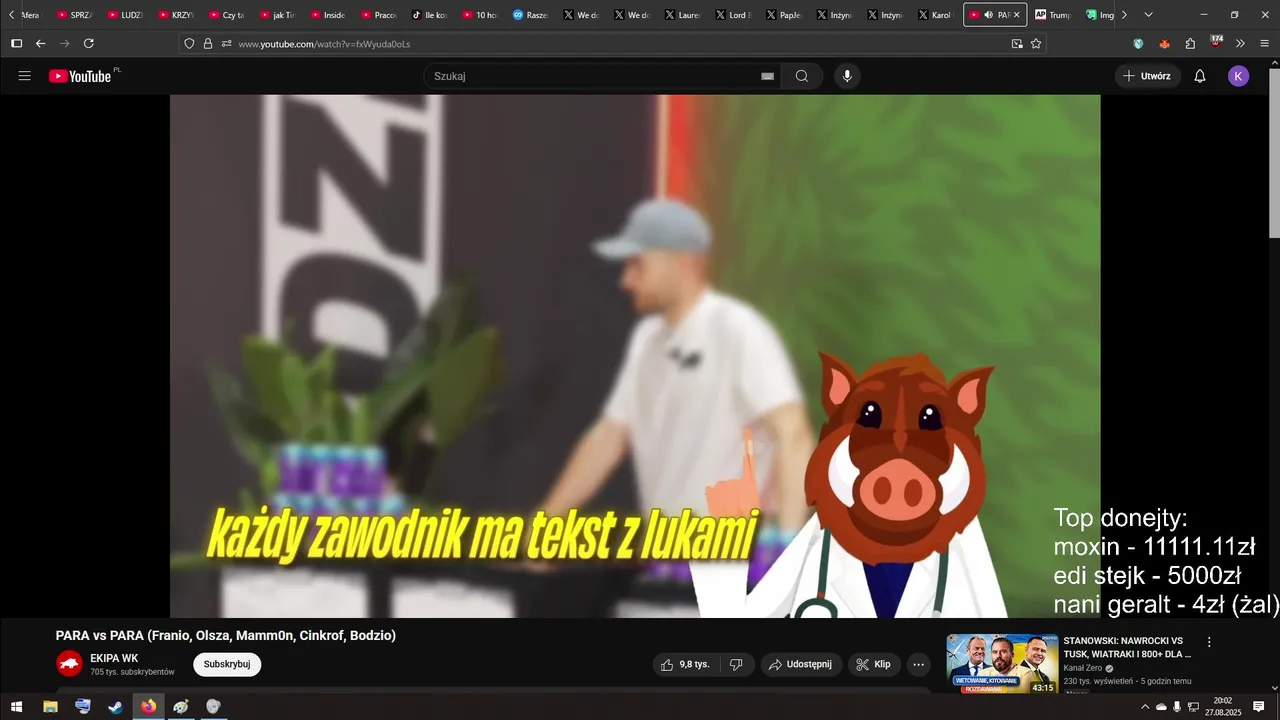The width and height of the screenshot is (1280, 720).
Task: Switch to the KRZY browser tab
Action: [176, 15]
